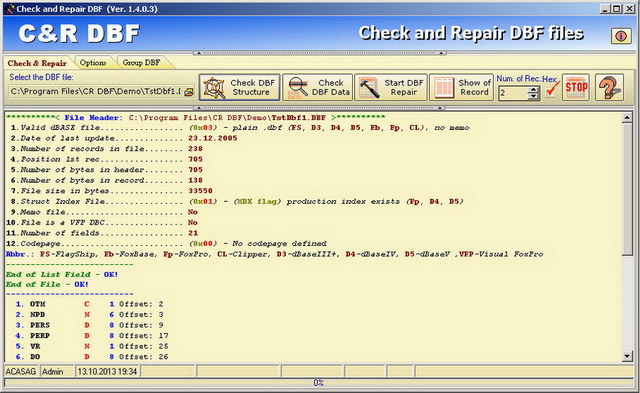
Task: Click the 'Struct Index File' line
Action: (x=237, y=202)
